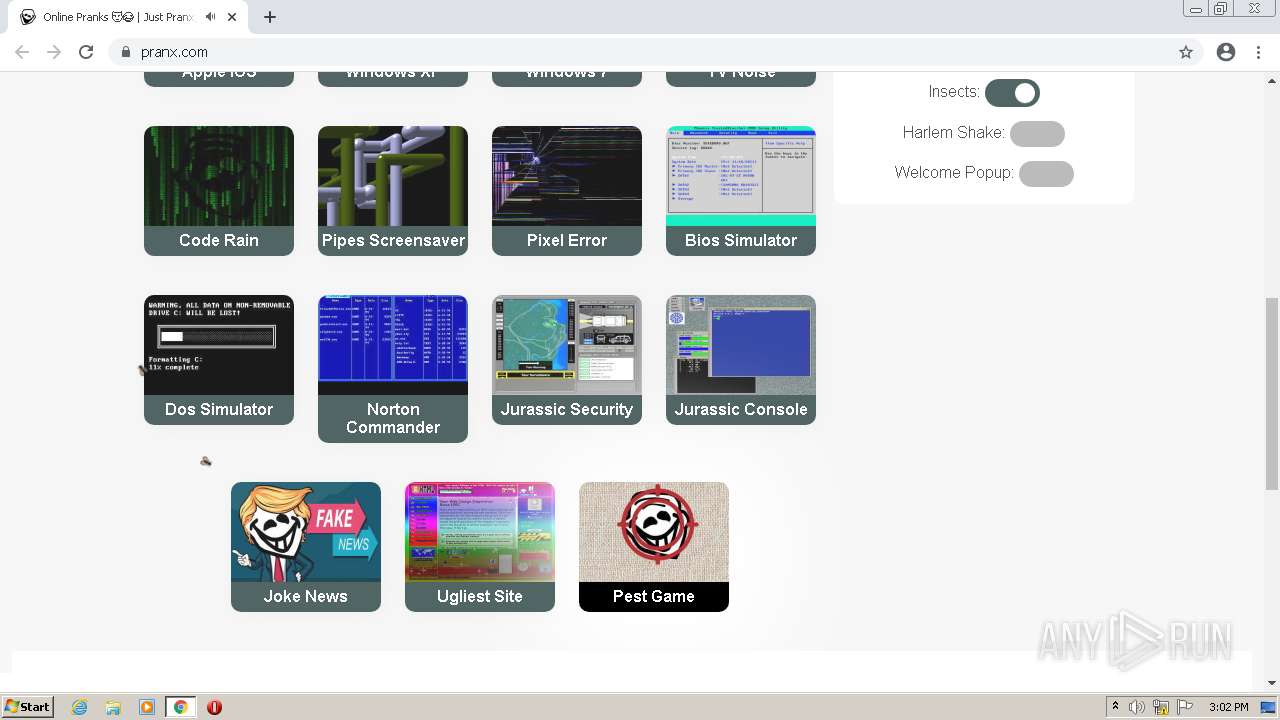This screenshot has height=720, width=1280.
Task: Show hidden system tray icons
Action: coord(1115,707)
